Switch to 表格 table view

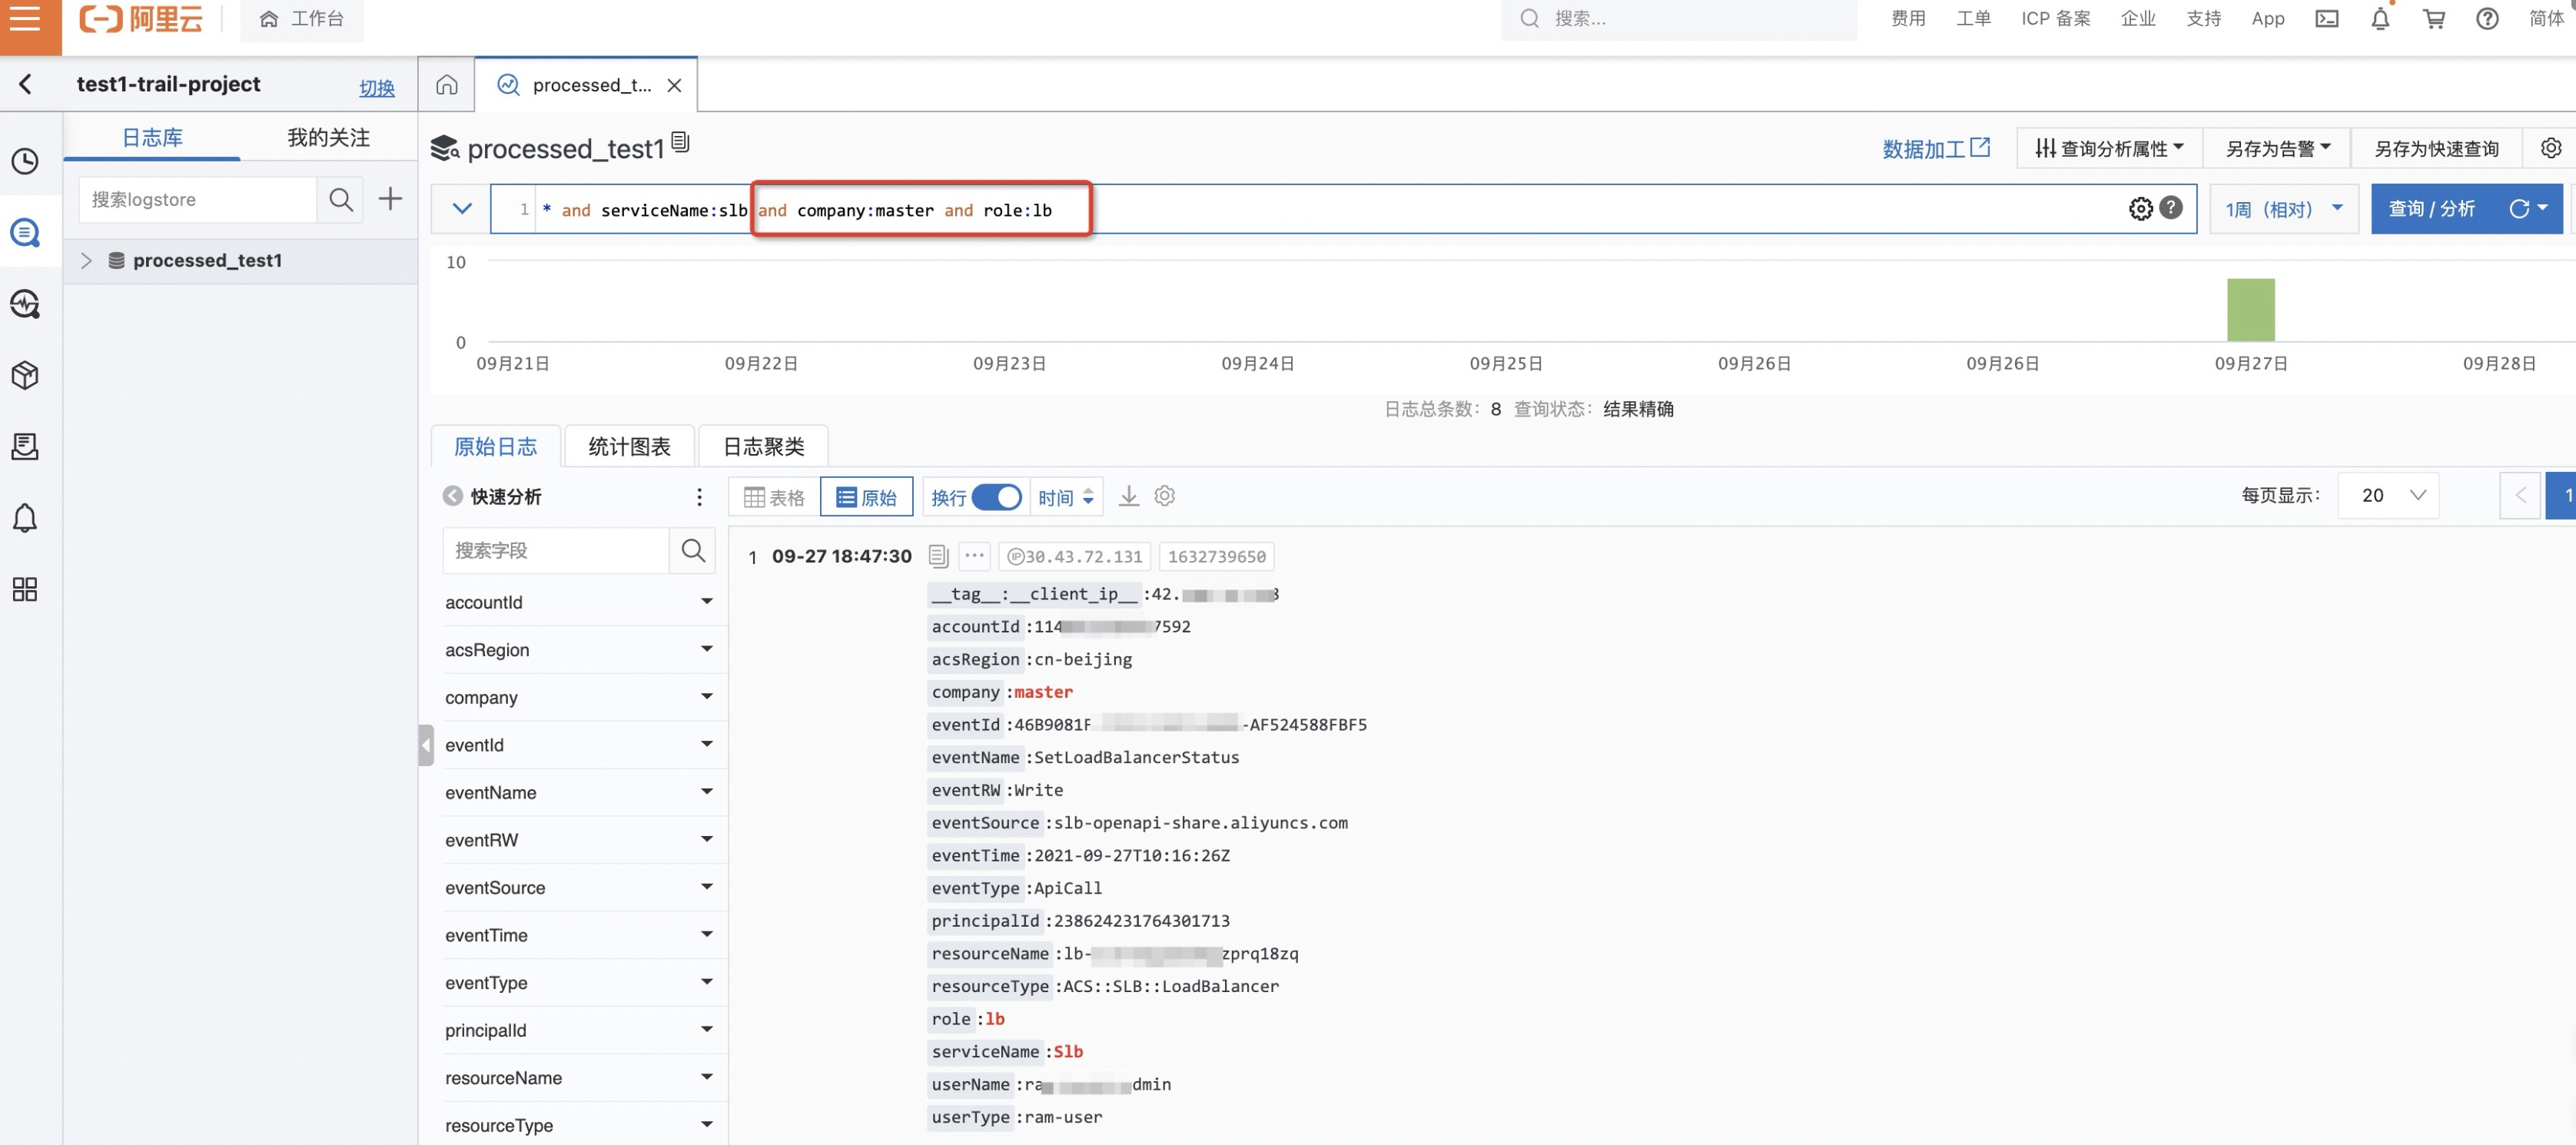774,497
